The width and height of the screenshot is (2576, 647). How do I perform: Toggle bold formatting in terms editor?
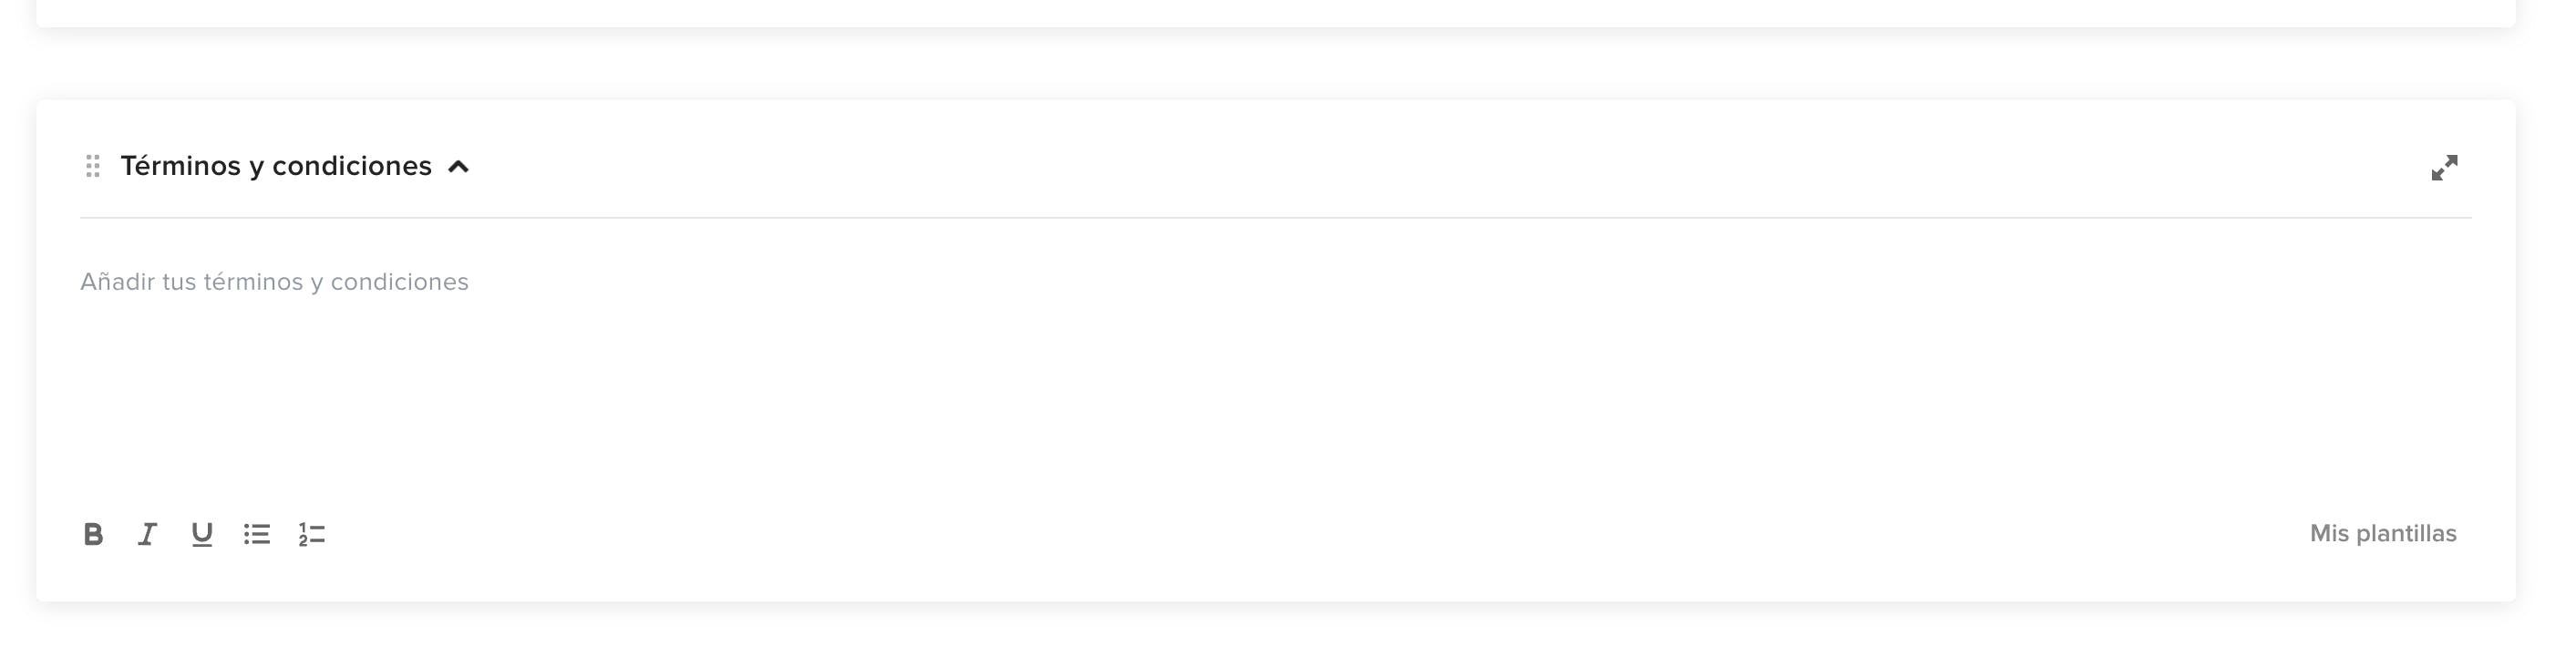[93, 535]
